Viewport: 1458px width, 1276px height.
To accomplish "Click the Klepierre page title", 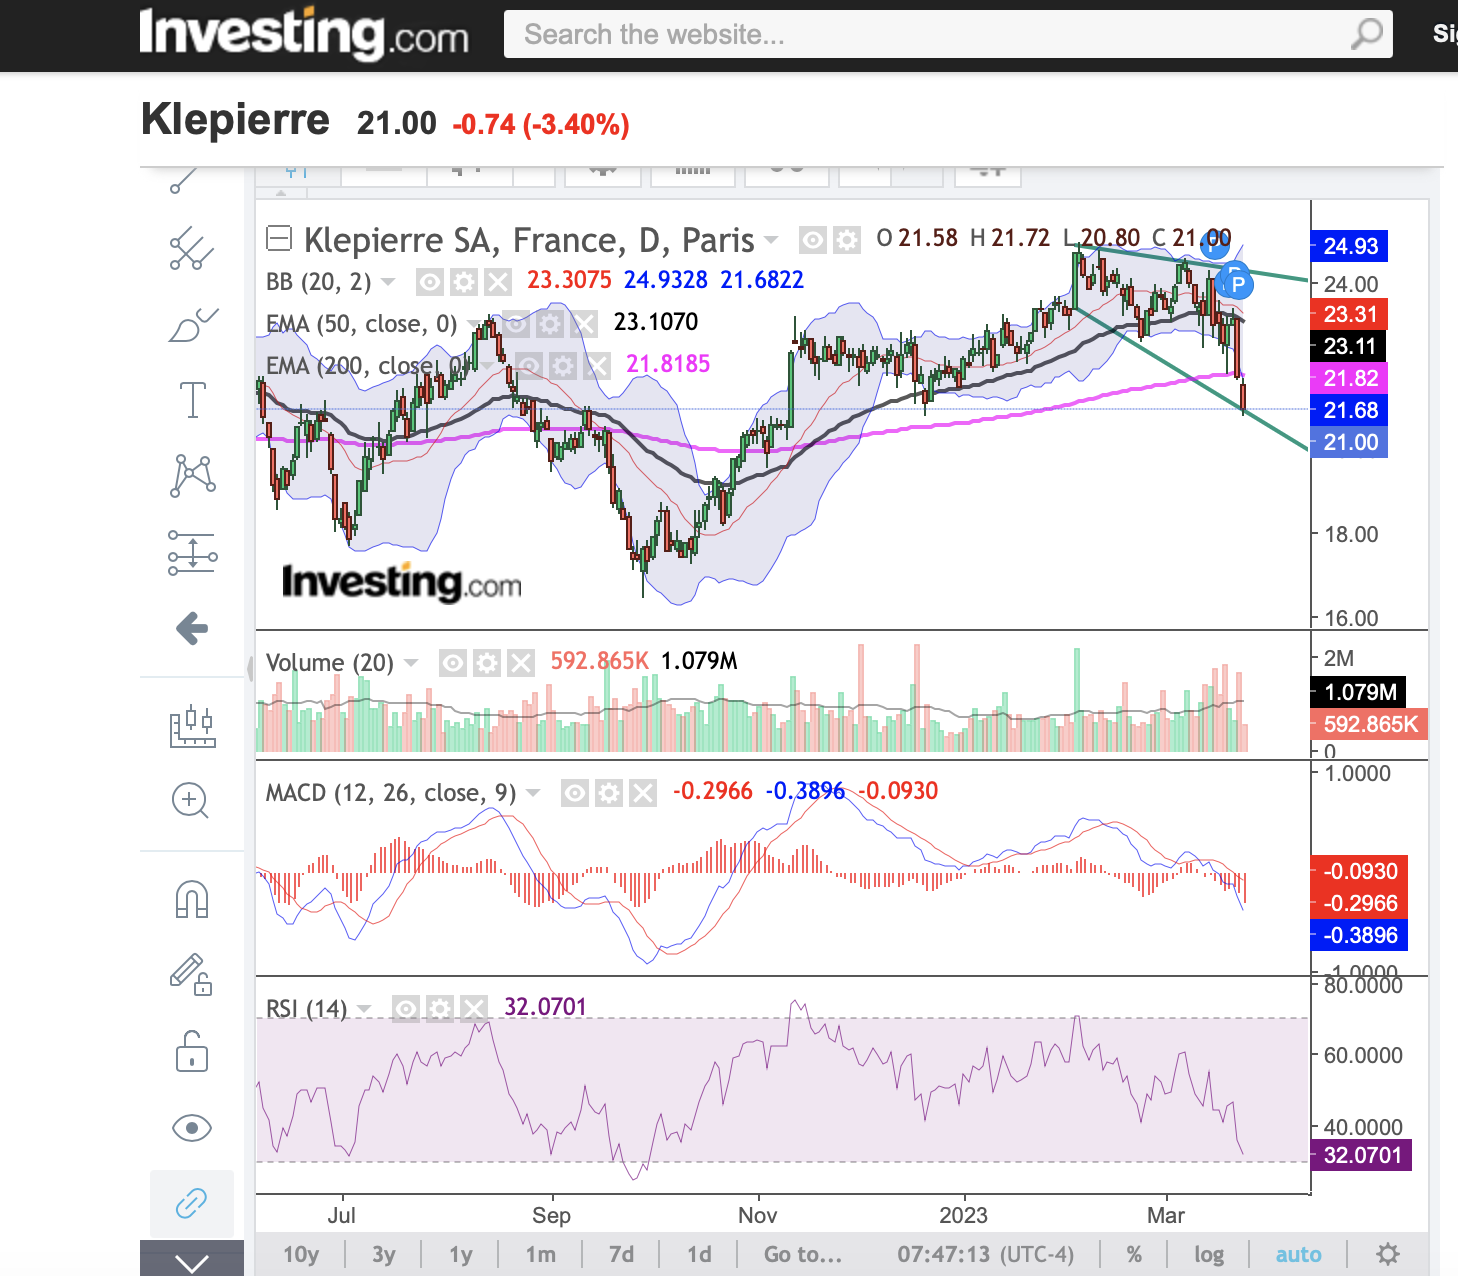I will point(236,119).
